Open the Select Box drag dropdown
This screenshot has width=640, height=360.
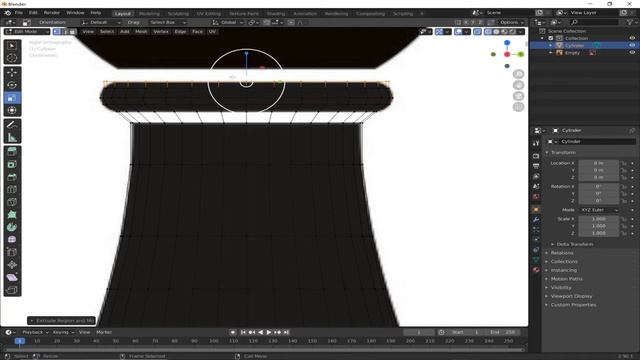click(167, 22)
